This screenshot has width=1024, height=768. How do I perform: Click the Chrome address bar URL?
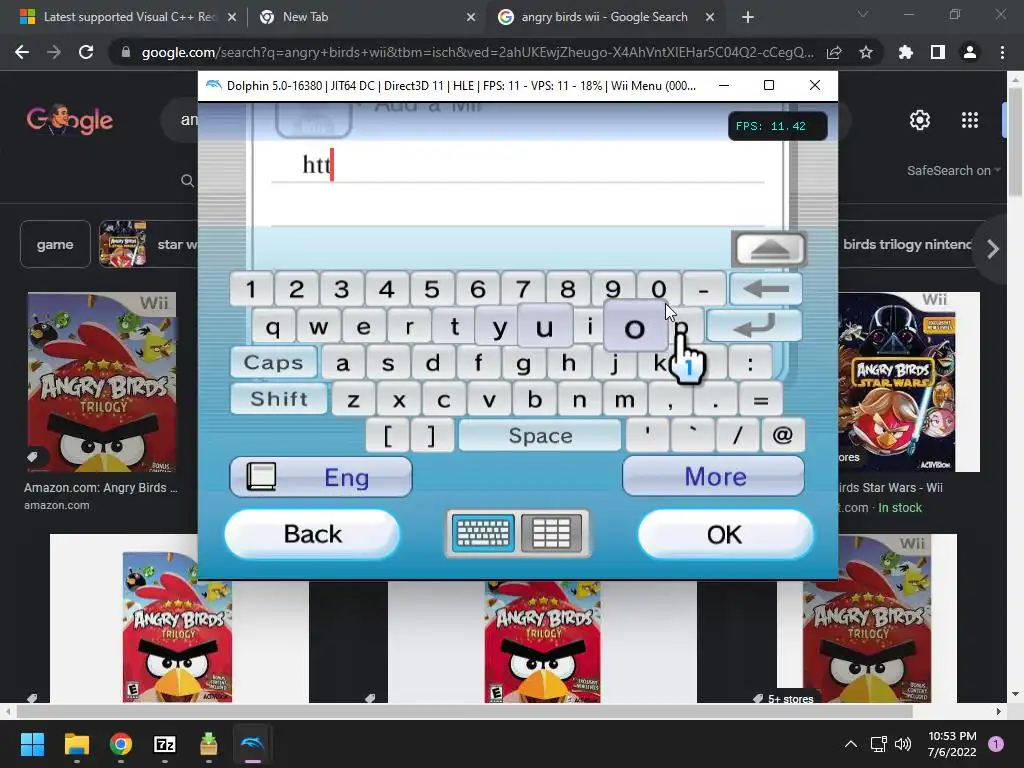[478, 52]
